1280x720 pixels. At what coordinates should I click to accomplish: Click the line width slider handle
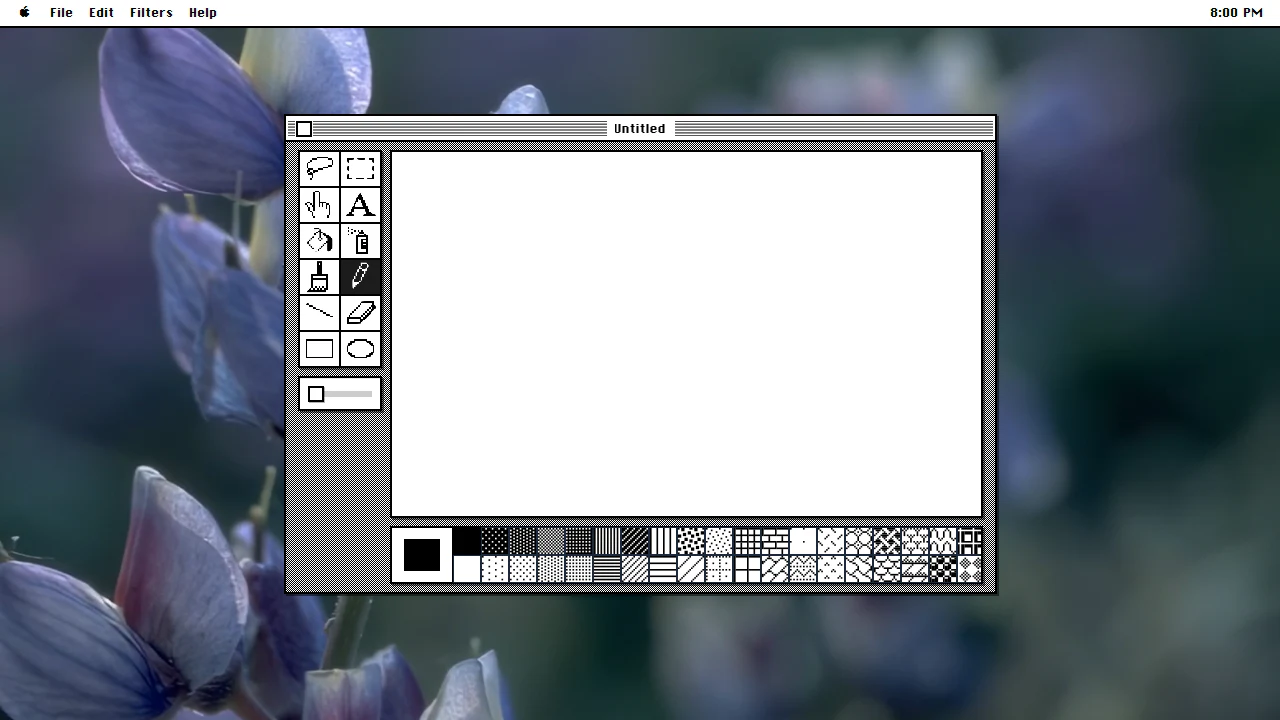pyautogui.click(x=316, y=394)
